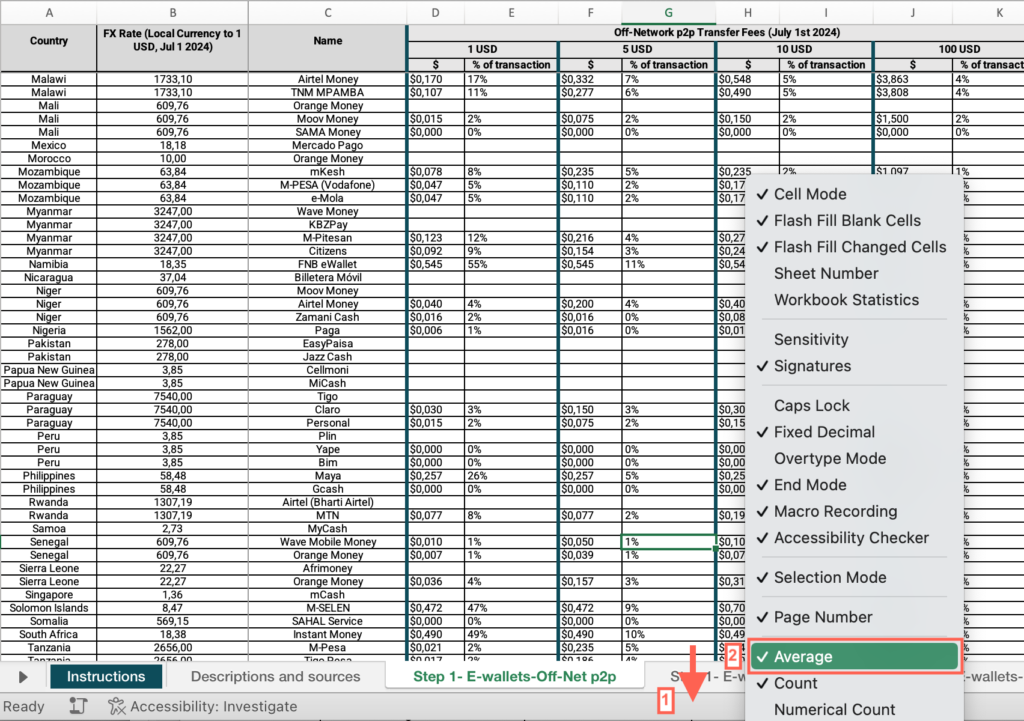Toggle Count in status bar menu

[854, 683]
